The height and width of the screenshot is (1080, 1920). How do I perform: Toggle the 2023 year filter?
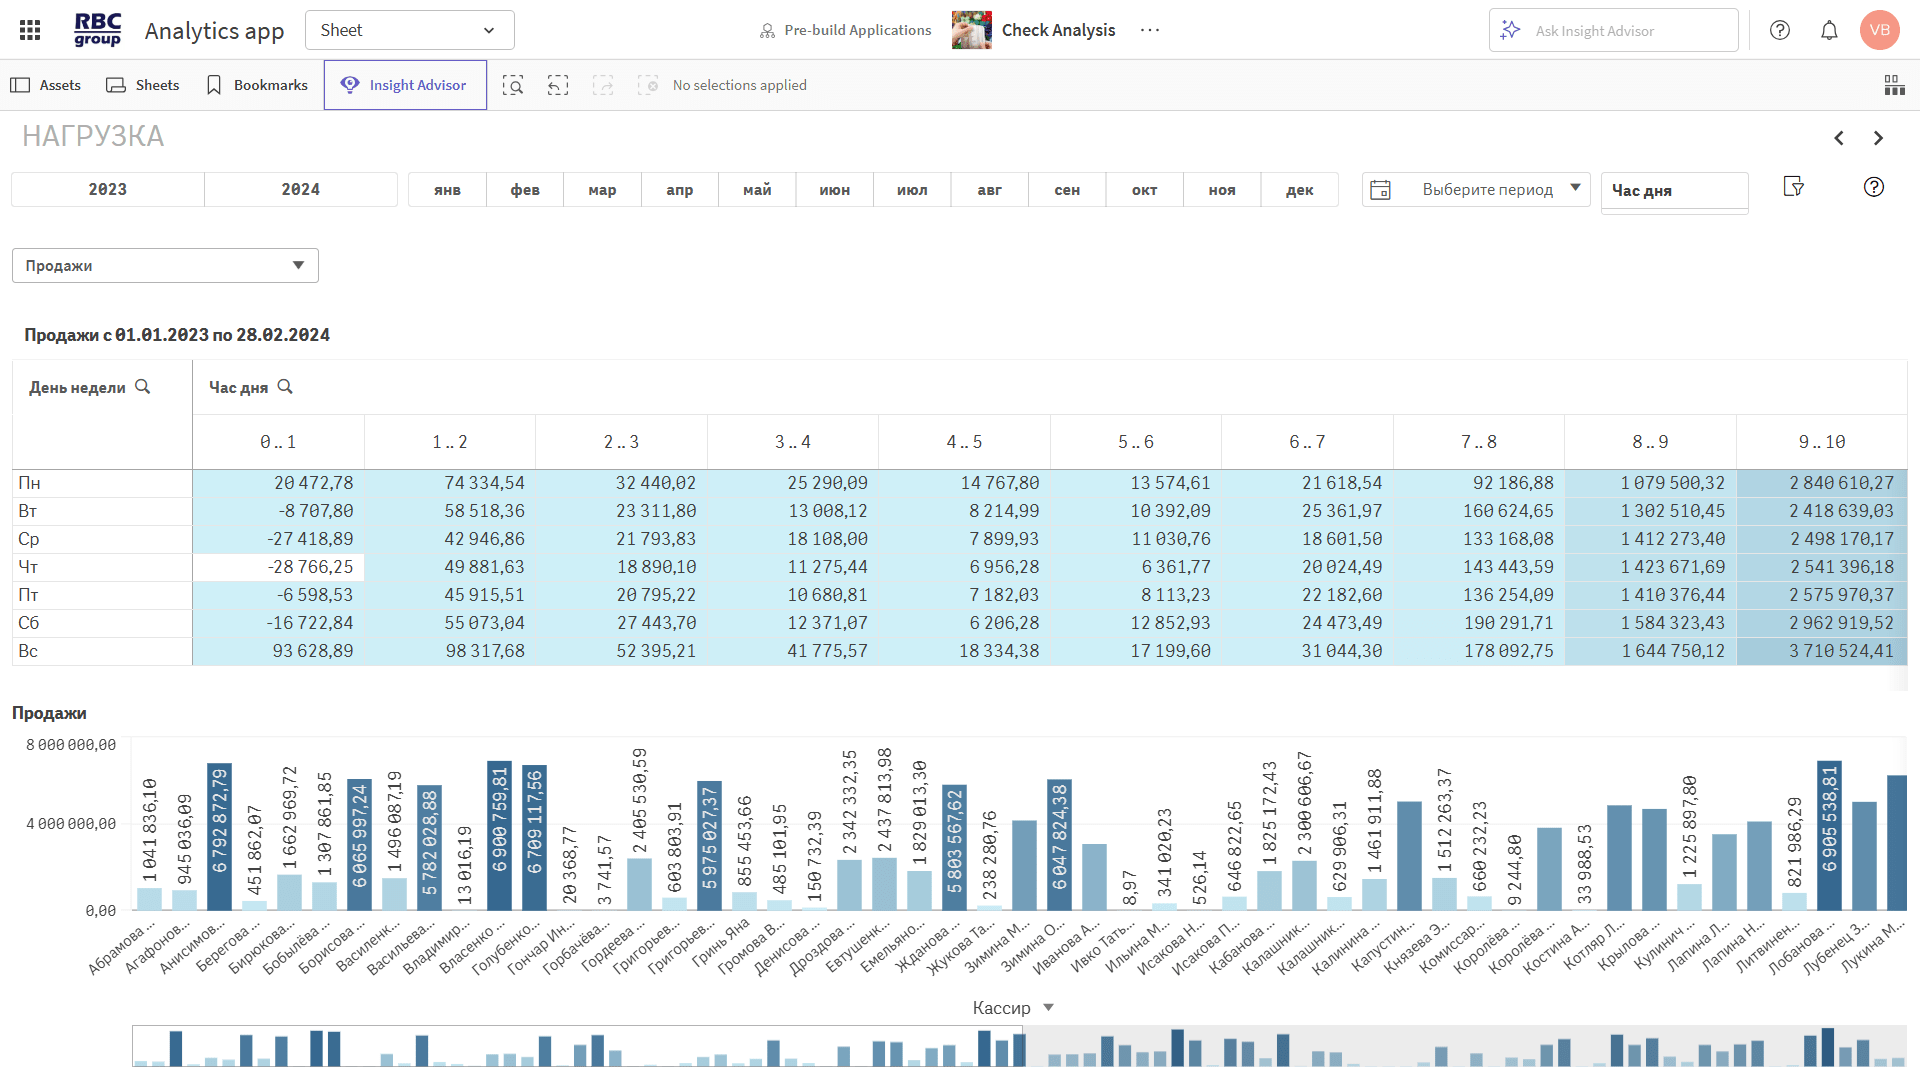[x=108, y=189]
